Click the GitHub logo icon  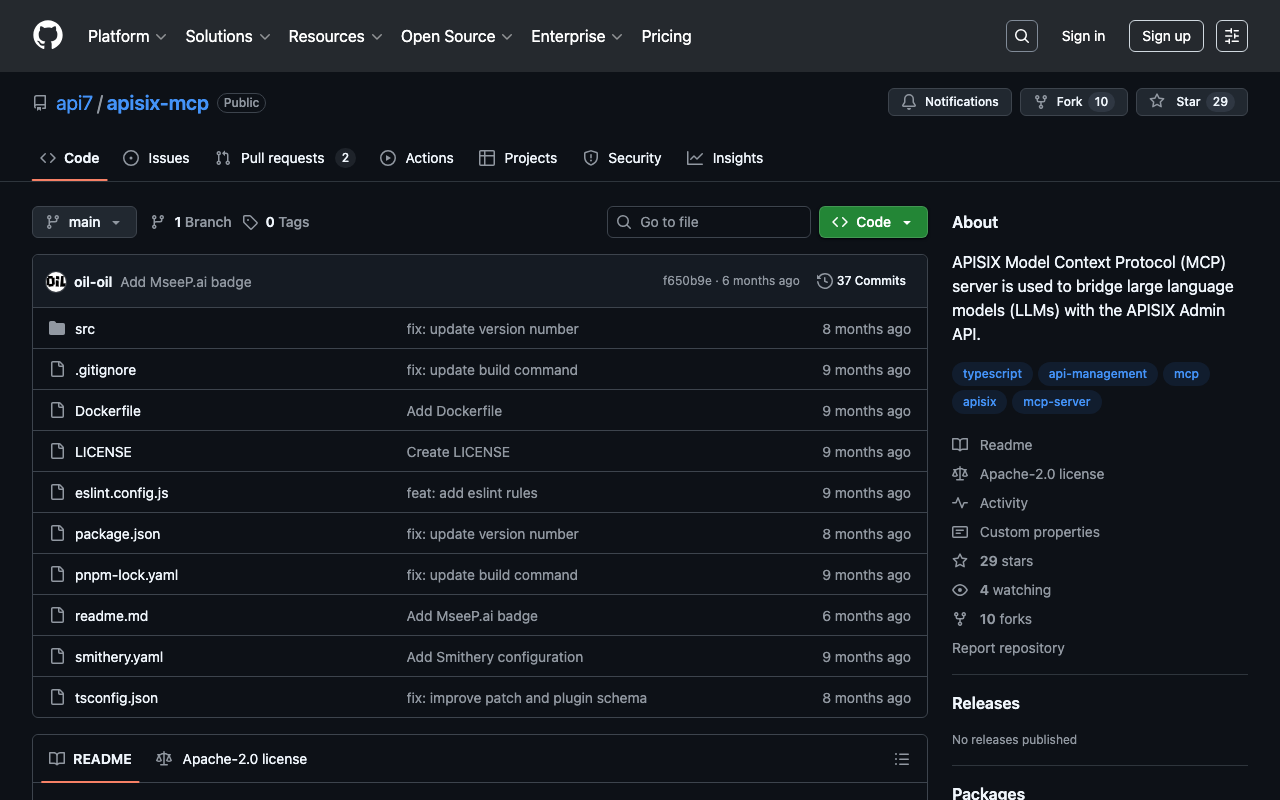click(x=48, y=36)
